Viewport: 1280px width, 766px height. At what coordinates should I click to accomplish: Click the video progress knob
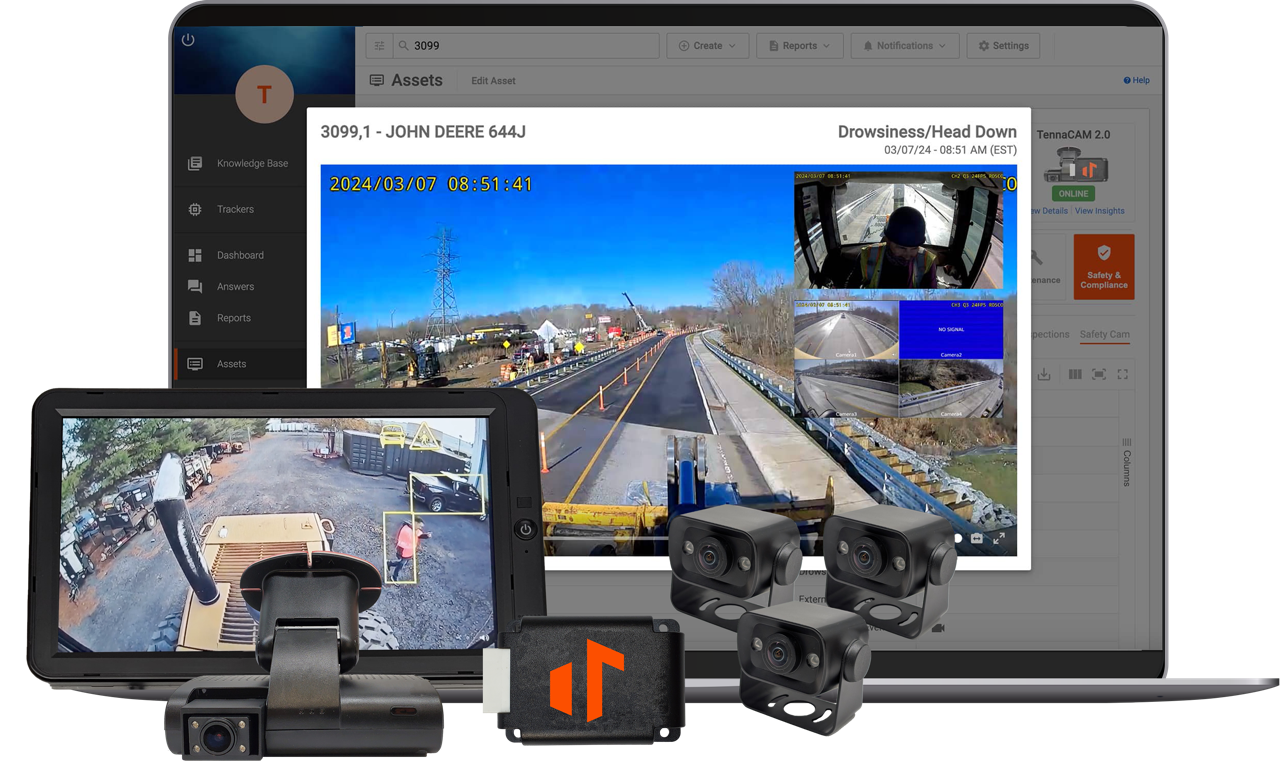coord(957,538)
